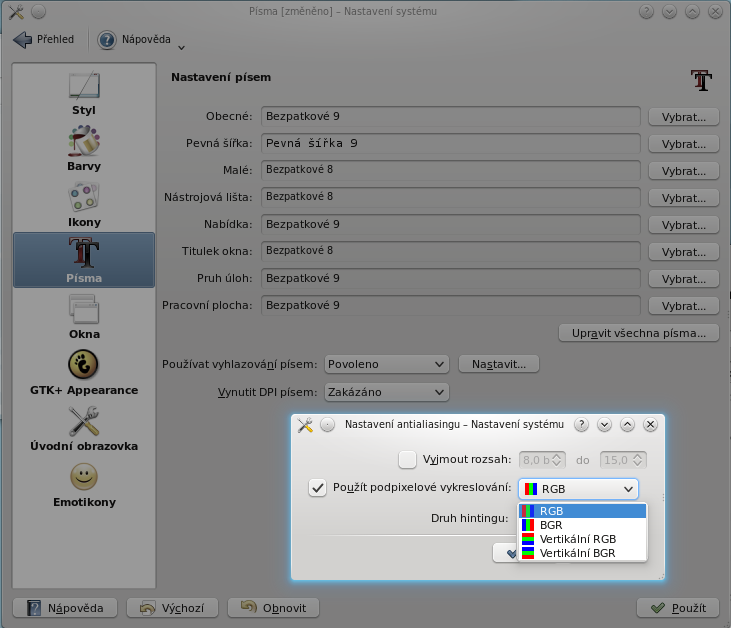Viewport: 731px width, 628px height.
Task: Click the Nápověda toolbar help icon
Action: click(x=107, y=40)
